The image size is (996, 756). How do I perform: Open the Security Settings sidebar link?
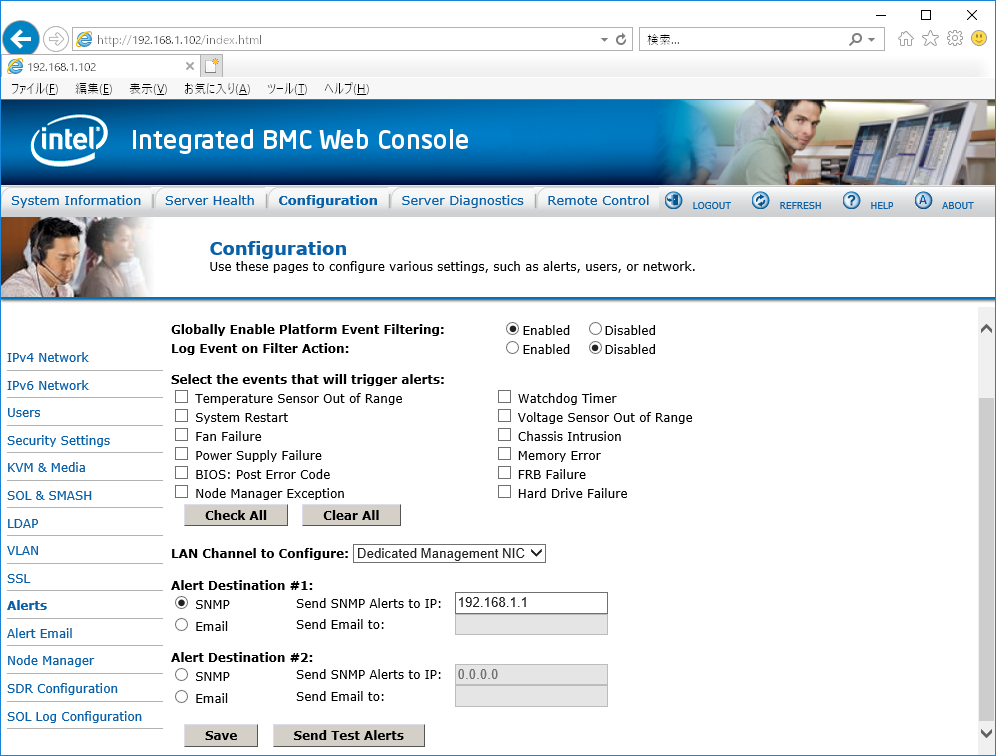click(58, 440)
